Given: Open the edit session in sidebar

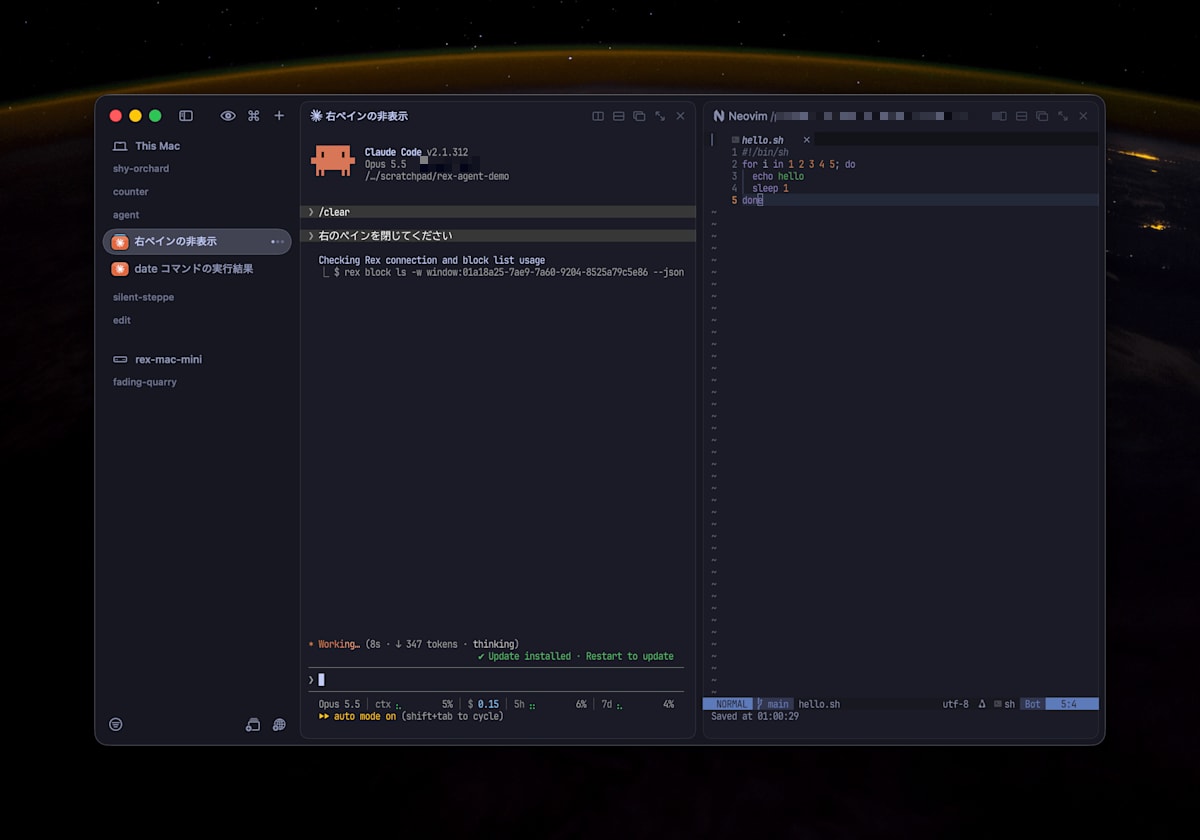Looking at the screenshot, I should click(x=122, y=320).
